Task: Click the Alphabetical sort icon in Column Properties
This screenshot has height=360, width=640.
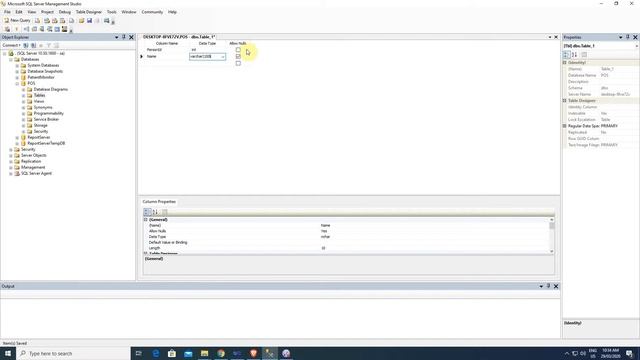Action: tap(155, 212)
